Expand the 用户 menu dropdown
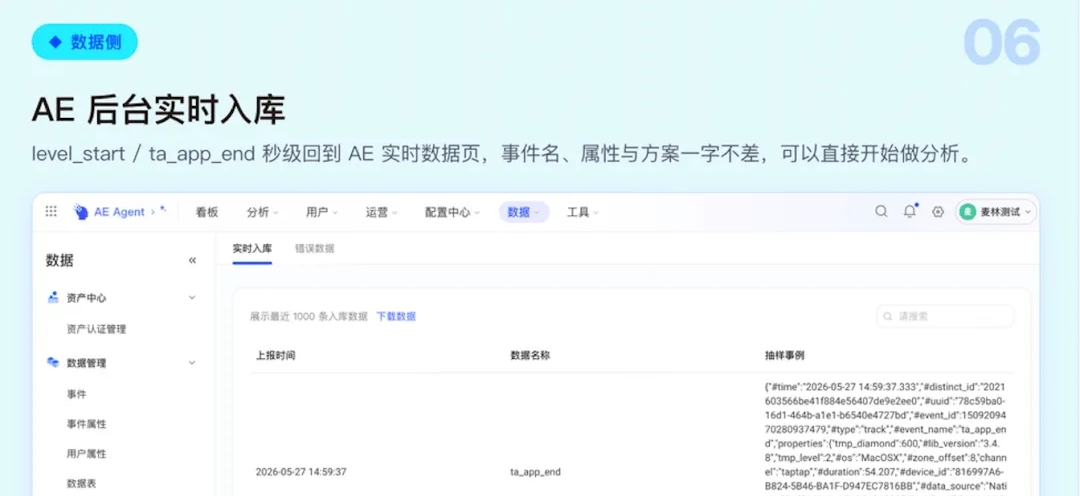This screenshot has height=496, width=1080. pyautogui.click(x=322, y=212)
